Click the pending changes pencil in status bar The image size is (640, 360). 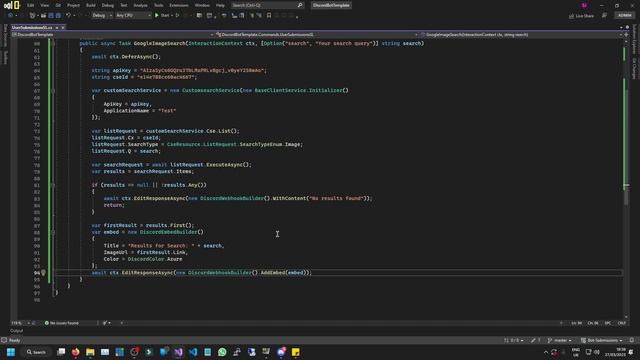coord(536,340)
